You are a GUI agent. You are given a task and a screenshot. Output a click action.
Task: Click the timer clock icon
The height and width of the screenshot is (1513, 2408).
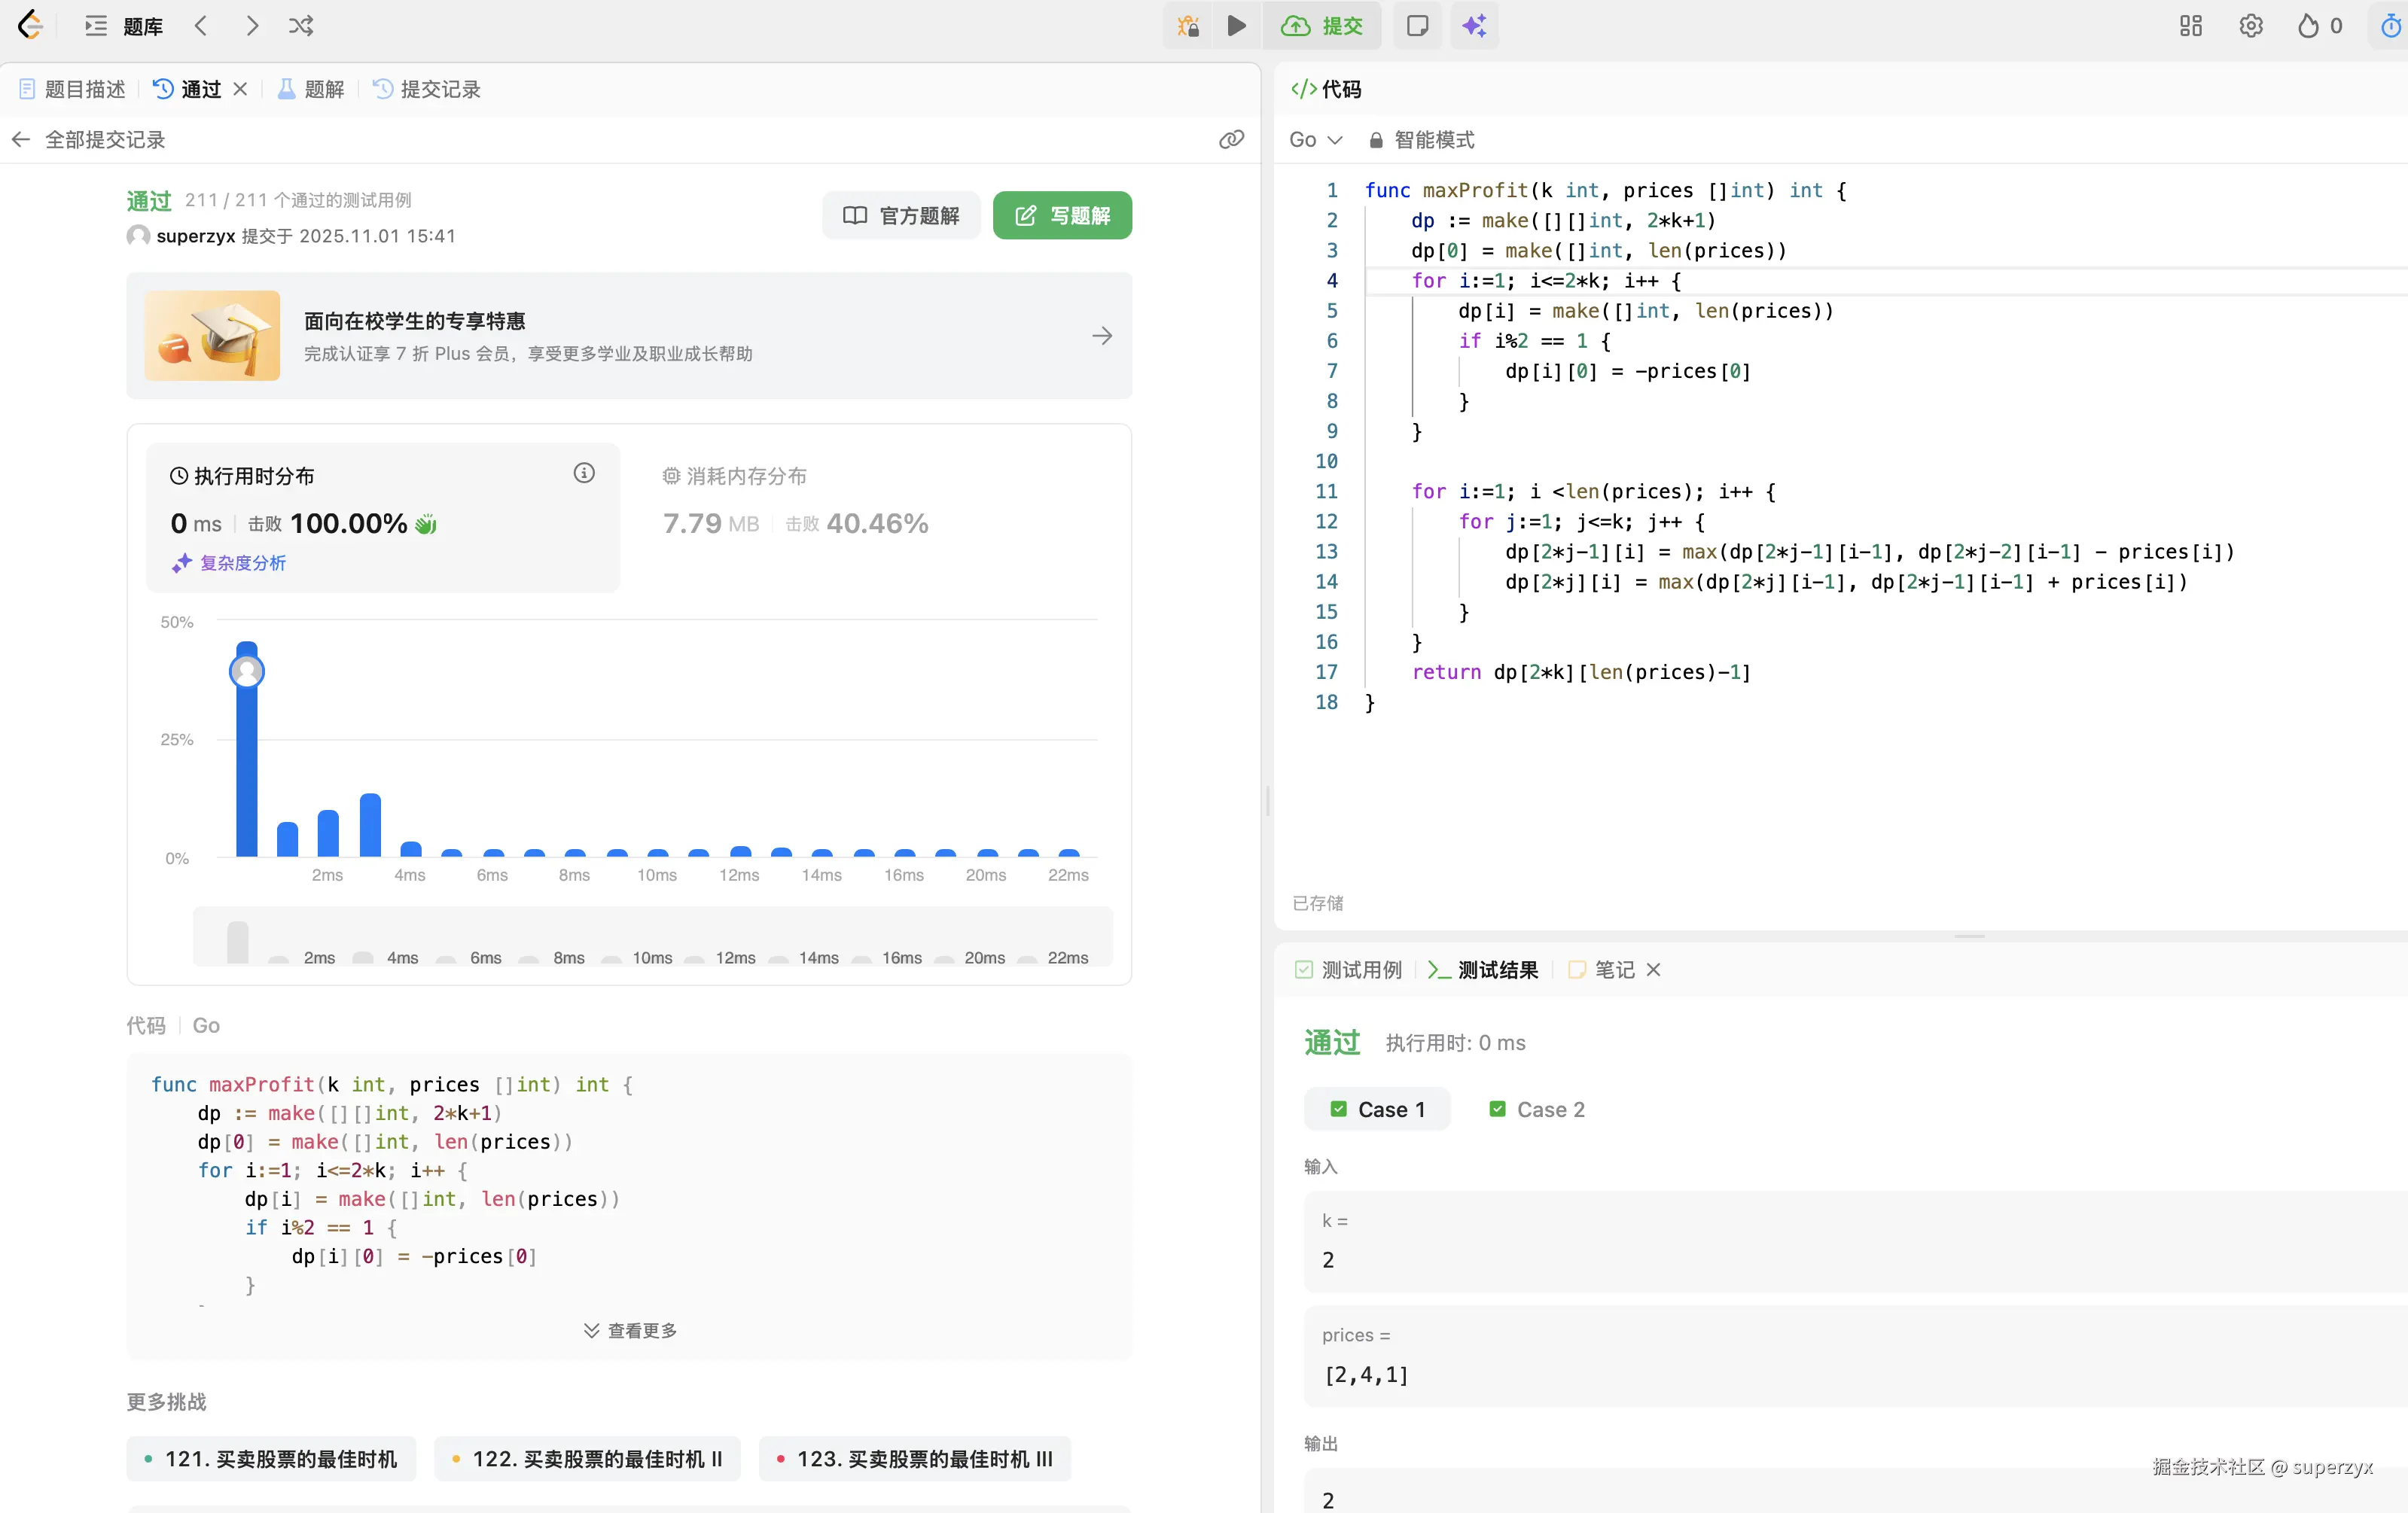point(2390,26)
